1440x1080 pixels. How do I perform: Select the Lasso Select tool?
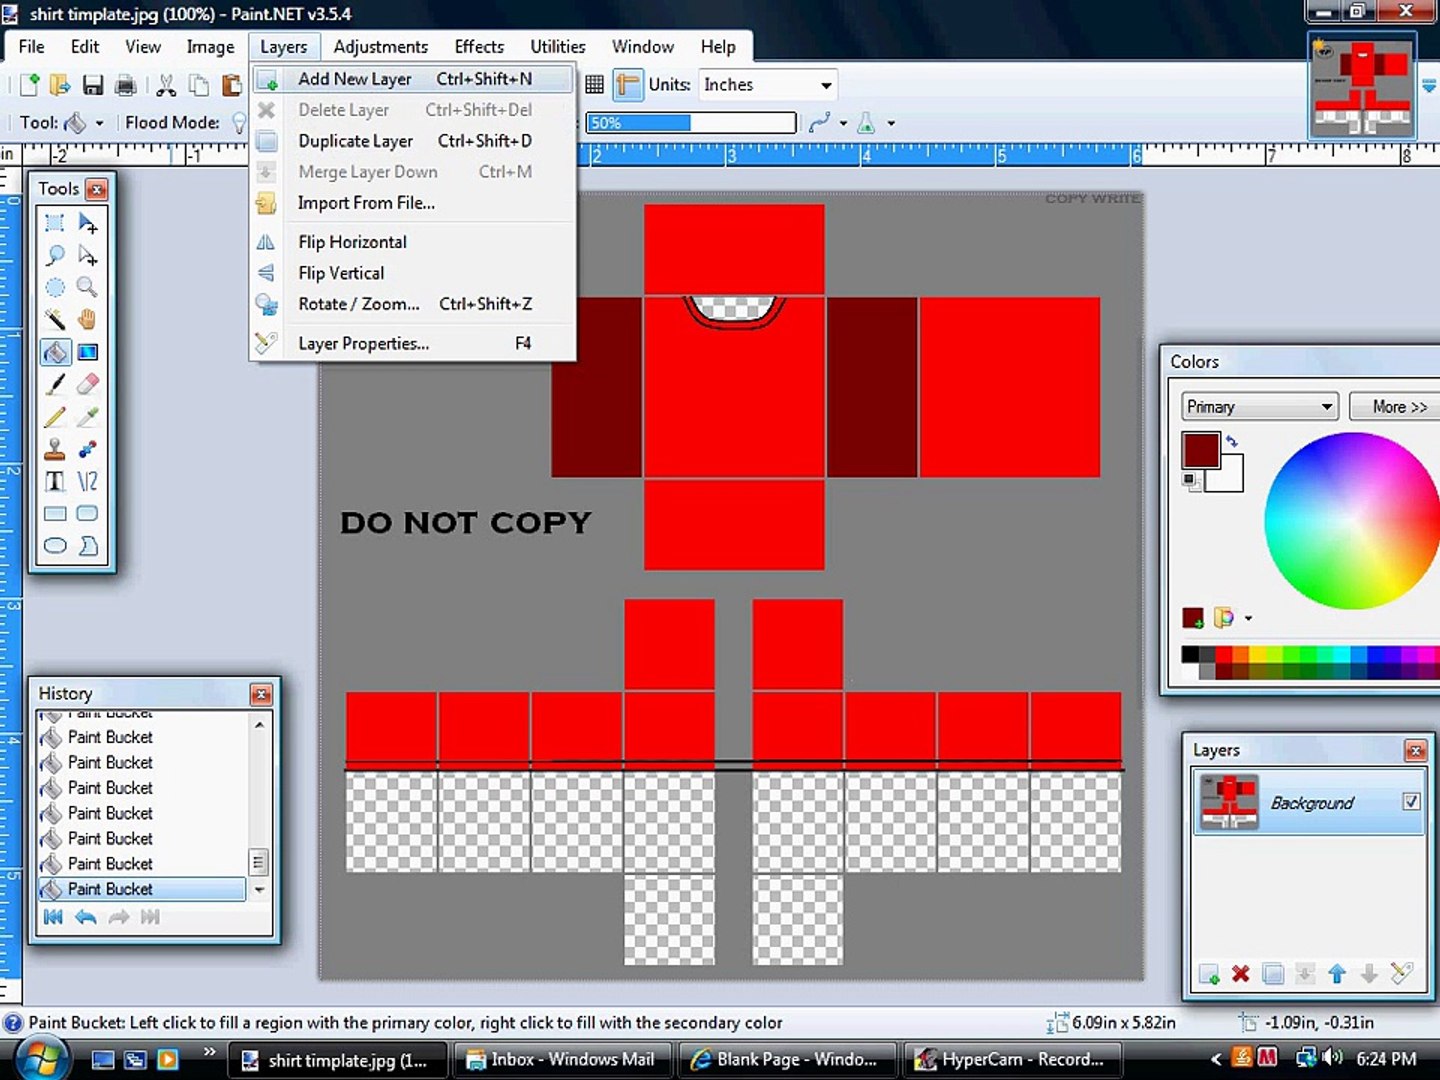[x=55, y=255]
